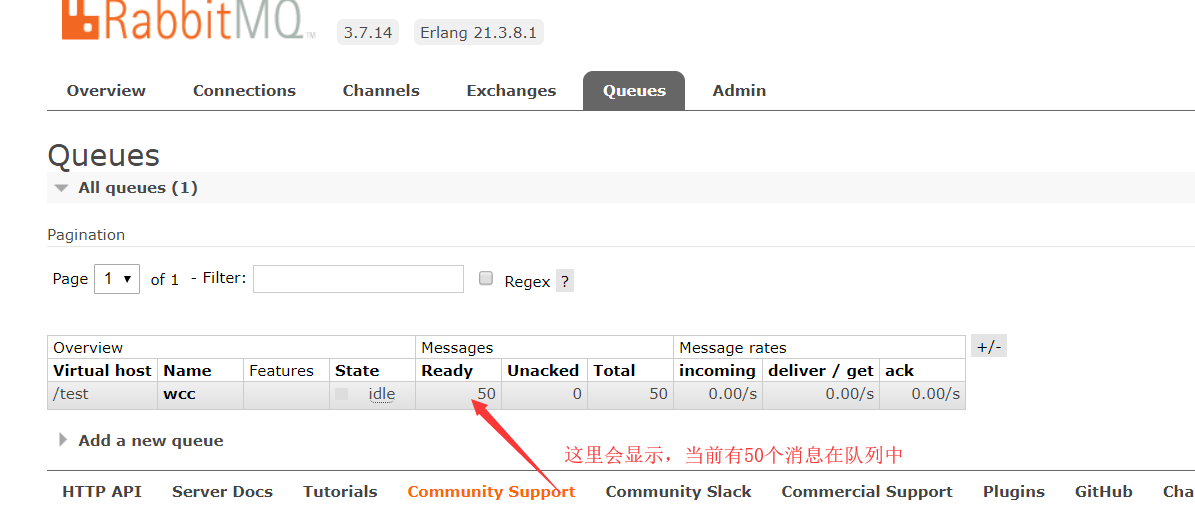Image resolution: width=1195 pixels, height=524 pixels.
Task: Click the Regex help question mark
Action: [x=565, y=281]
